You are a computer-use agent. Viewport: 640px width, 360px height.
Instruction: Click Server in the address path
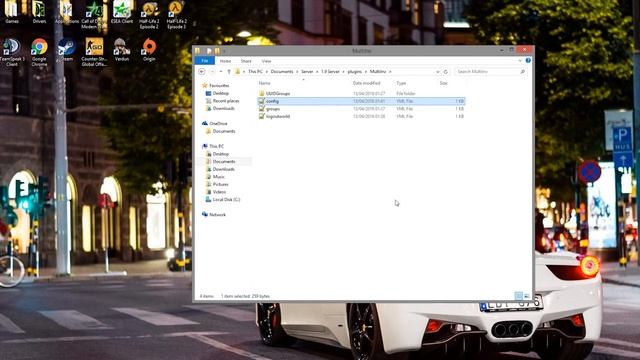pyautogui.click(x=307, y=71)
